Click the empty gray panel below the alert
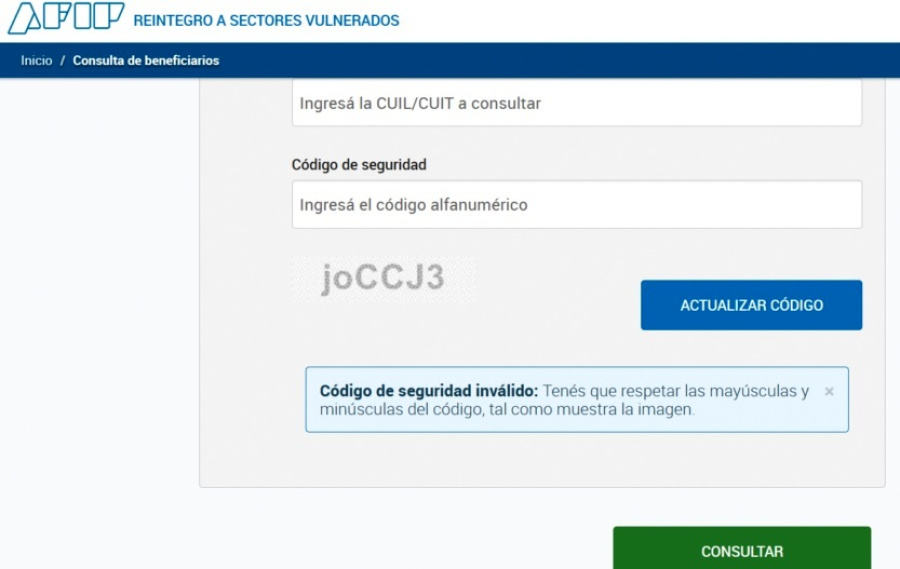The height and width of the screenshot is (569, 900). tap(542, 459)
